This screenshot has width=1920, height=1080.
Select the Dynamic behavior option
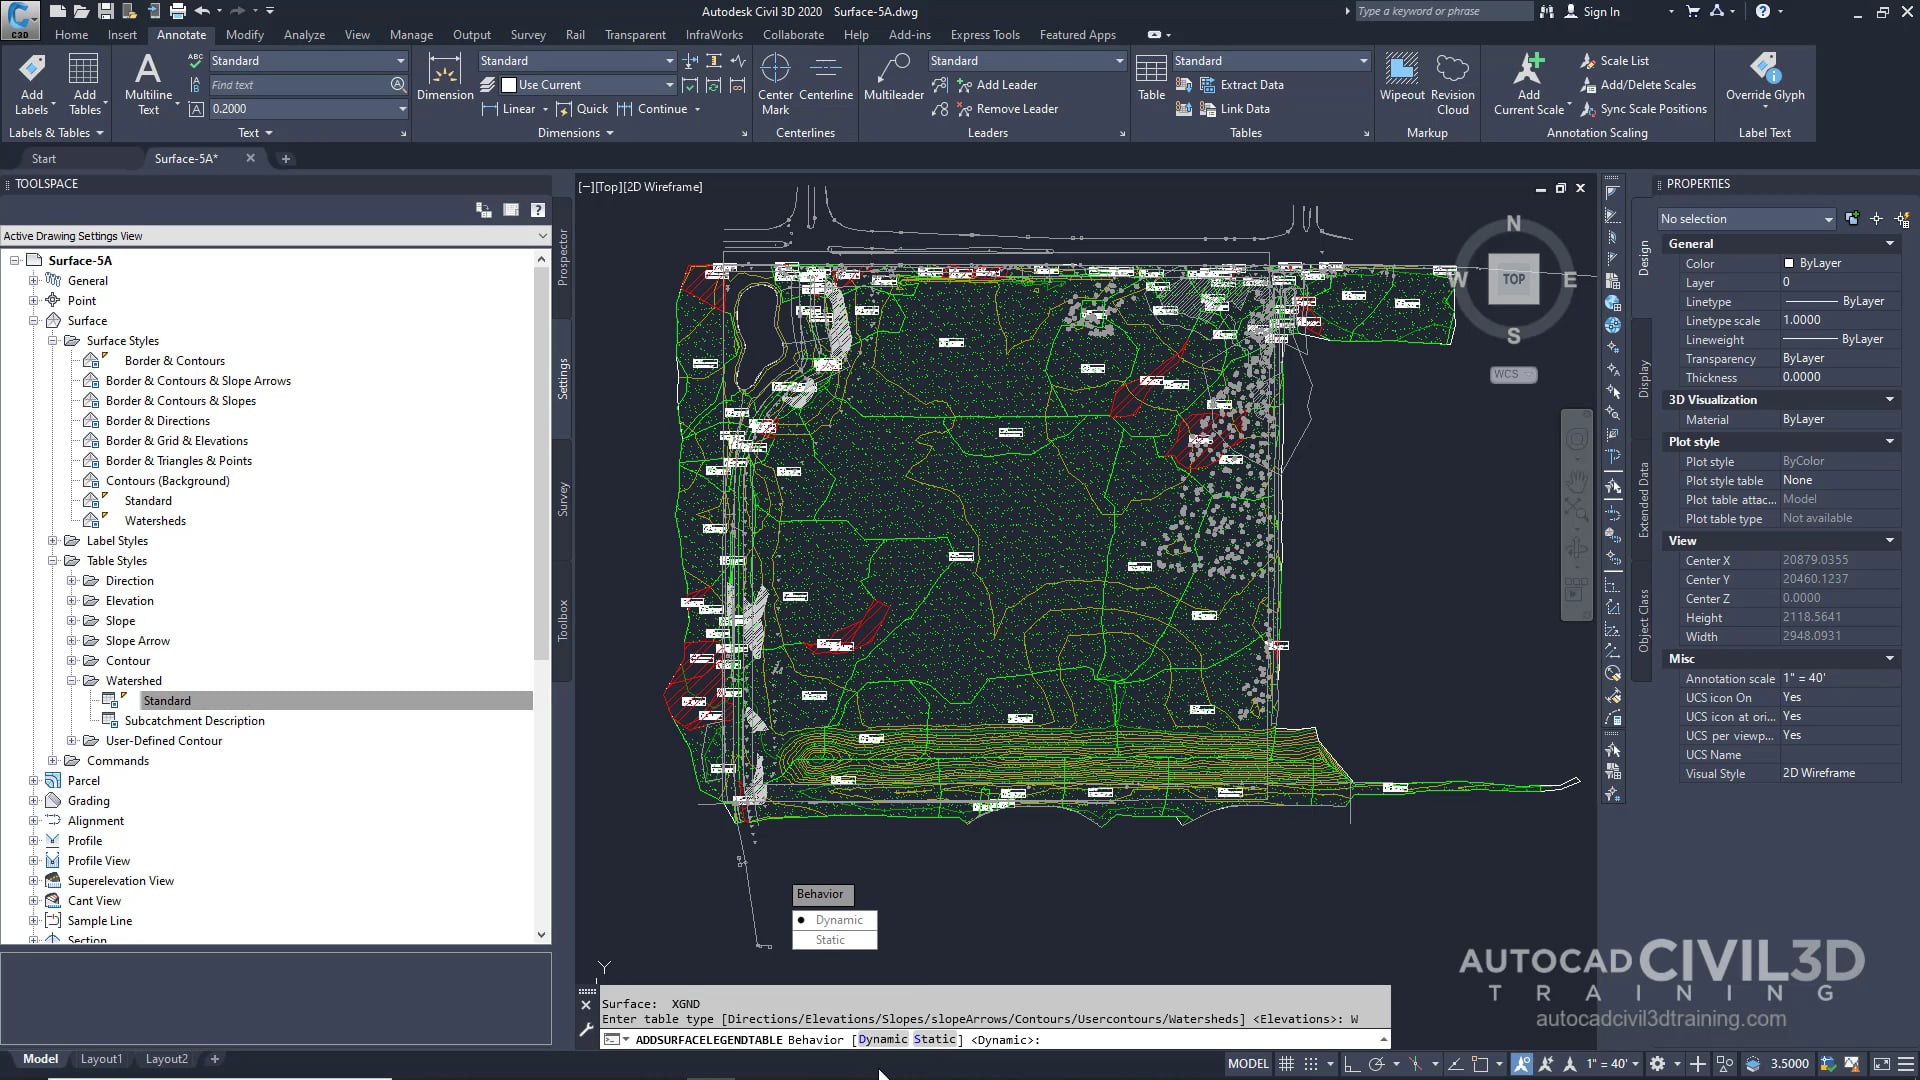[838, 920]
